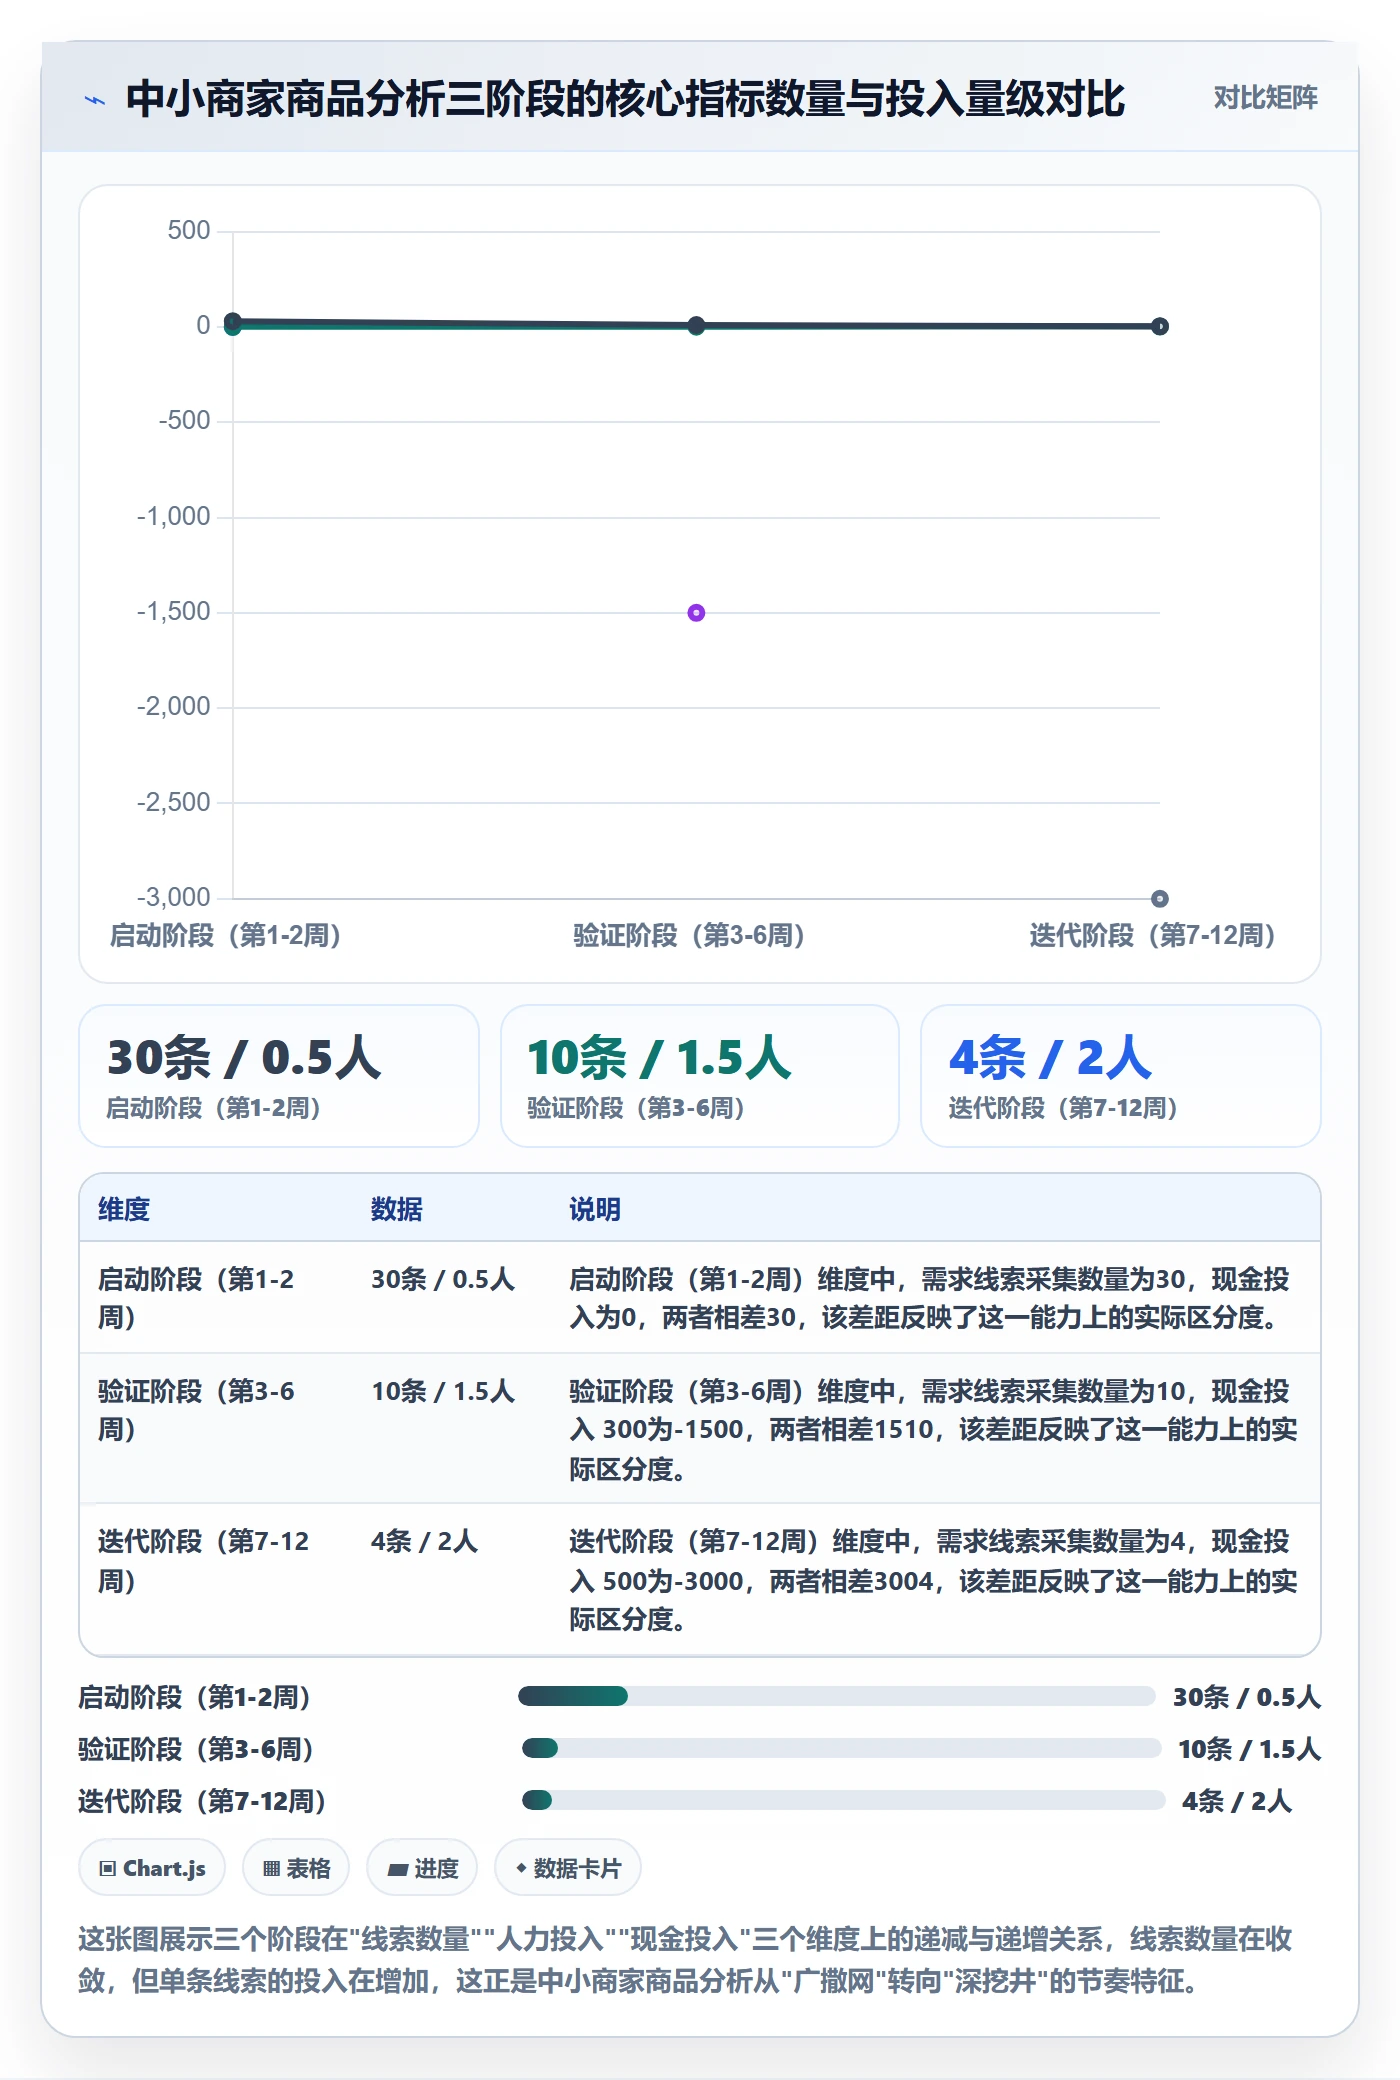Click the x-axis label 迭代阶段(第7-12周)

tap(1153, 935)
